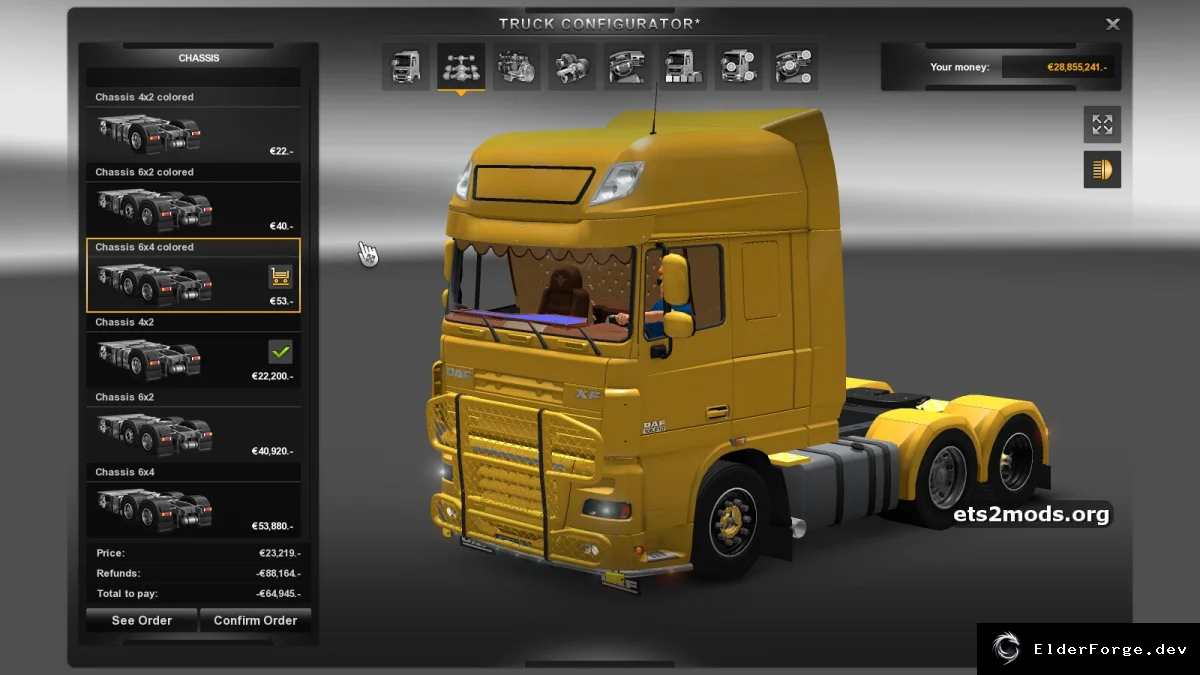The width and height of the screenshot is (1200, 675).
Task: Choose the Chassis 6x2 colored option
Action: tap(193, 201)
